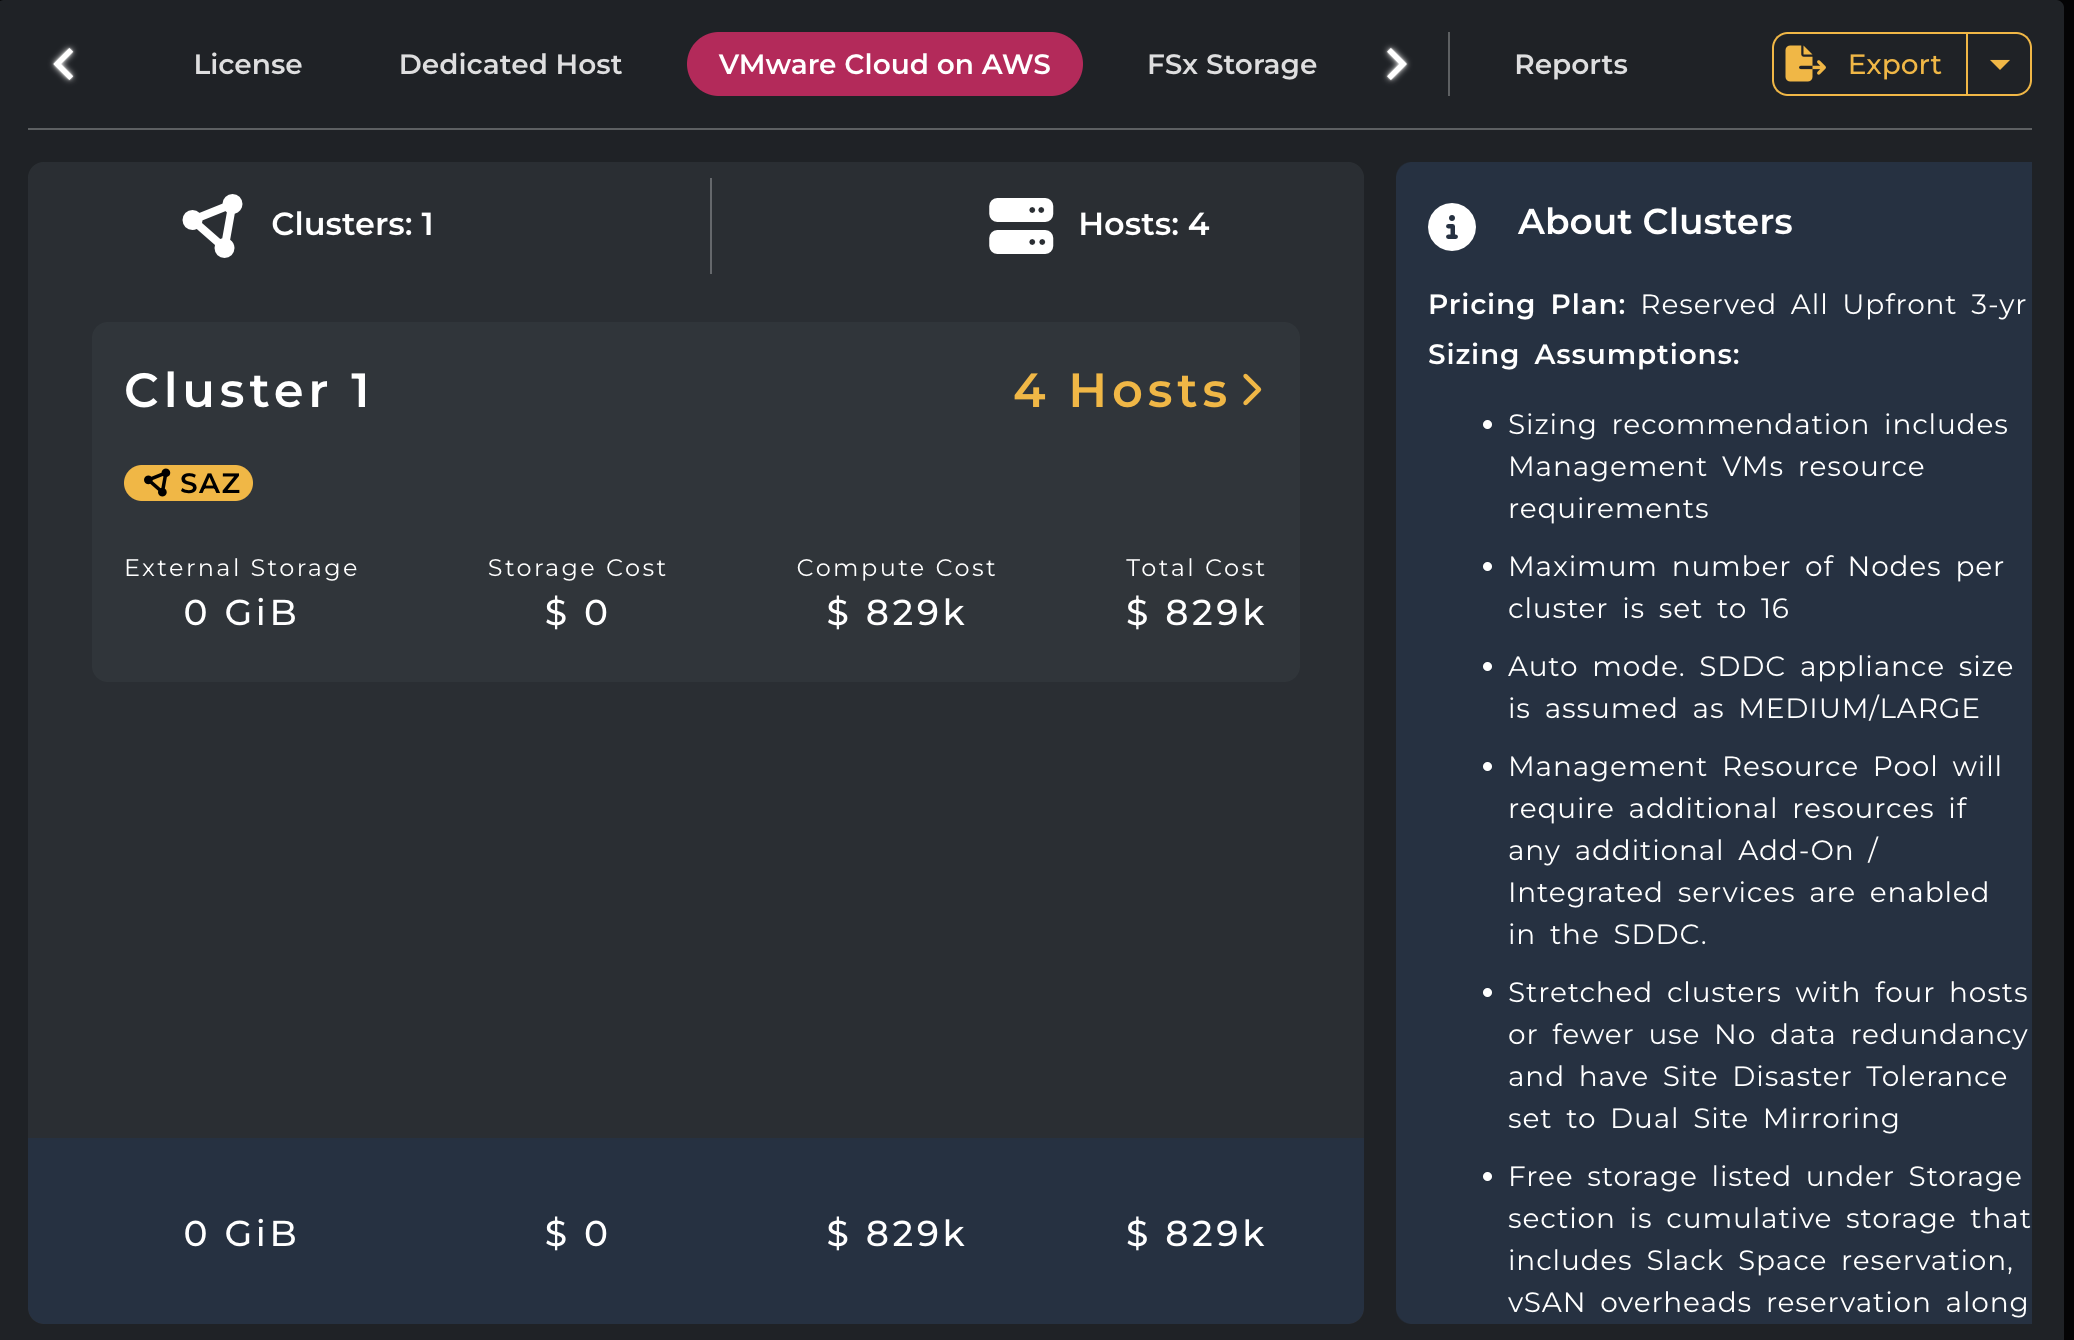Click the chevron next to 4 Hosts
The height and width of the screenshot is (1340, 2074).
(1252, 390)
